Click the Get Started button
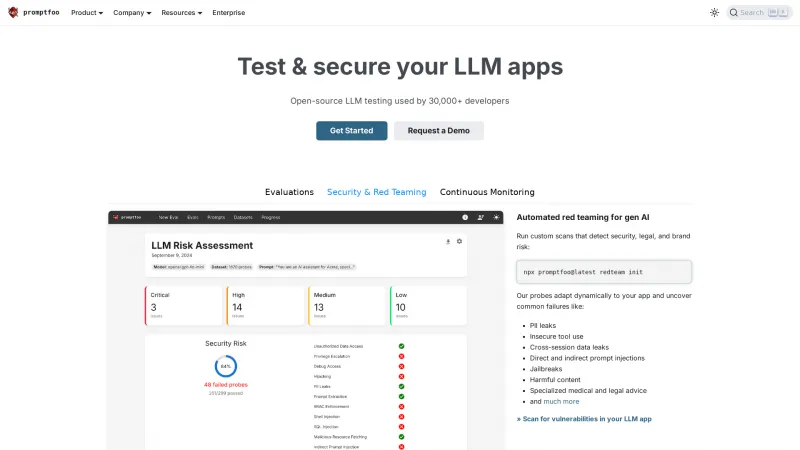 (352, 131)
